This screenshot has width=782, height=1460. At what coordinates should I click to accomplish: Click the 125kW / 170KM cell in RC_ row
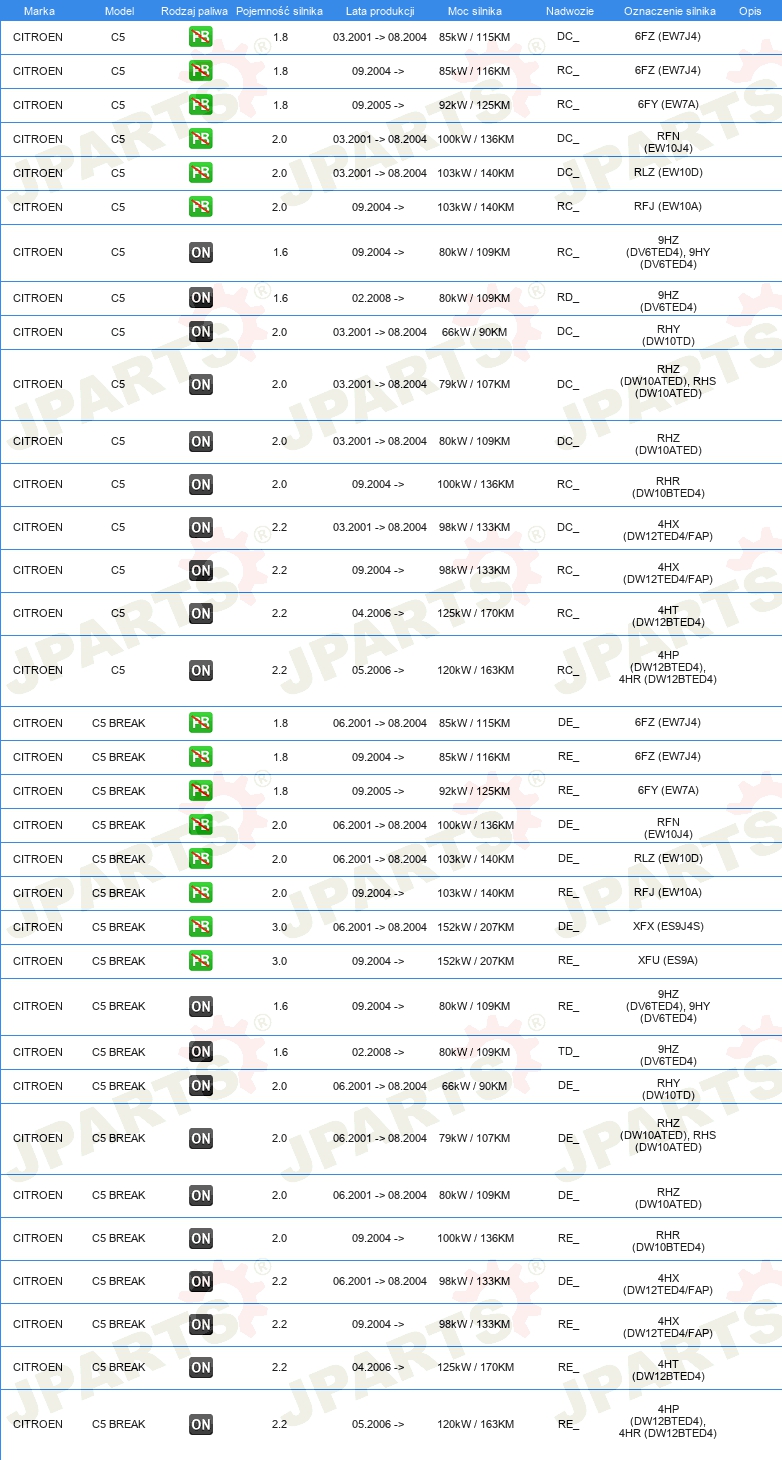[476, 613]
